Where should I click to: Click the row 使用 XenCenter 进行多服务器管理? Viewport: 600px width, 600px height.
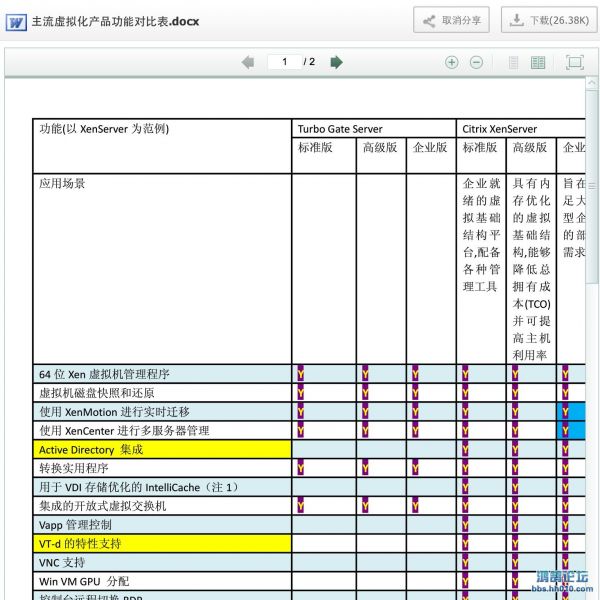coord(162,430)
